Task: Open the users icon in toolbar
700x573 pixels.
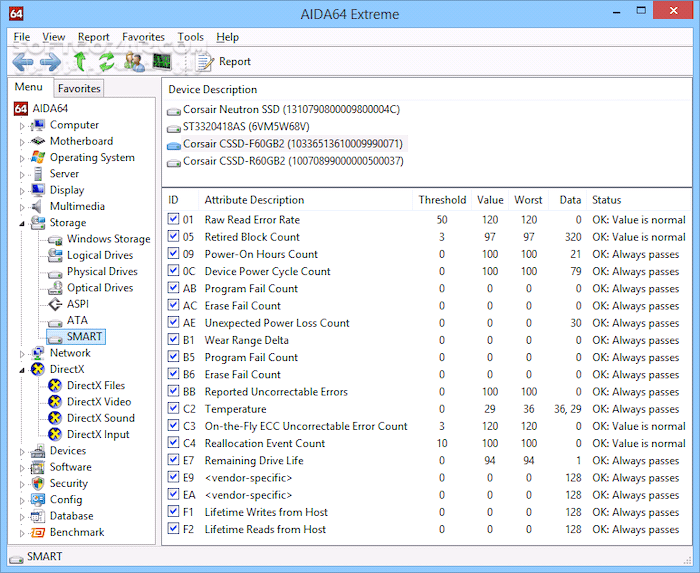Action: coord(134,62)
